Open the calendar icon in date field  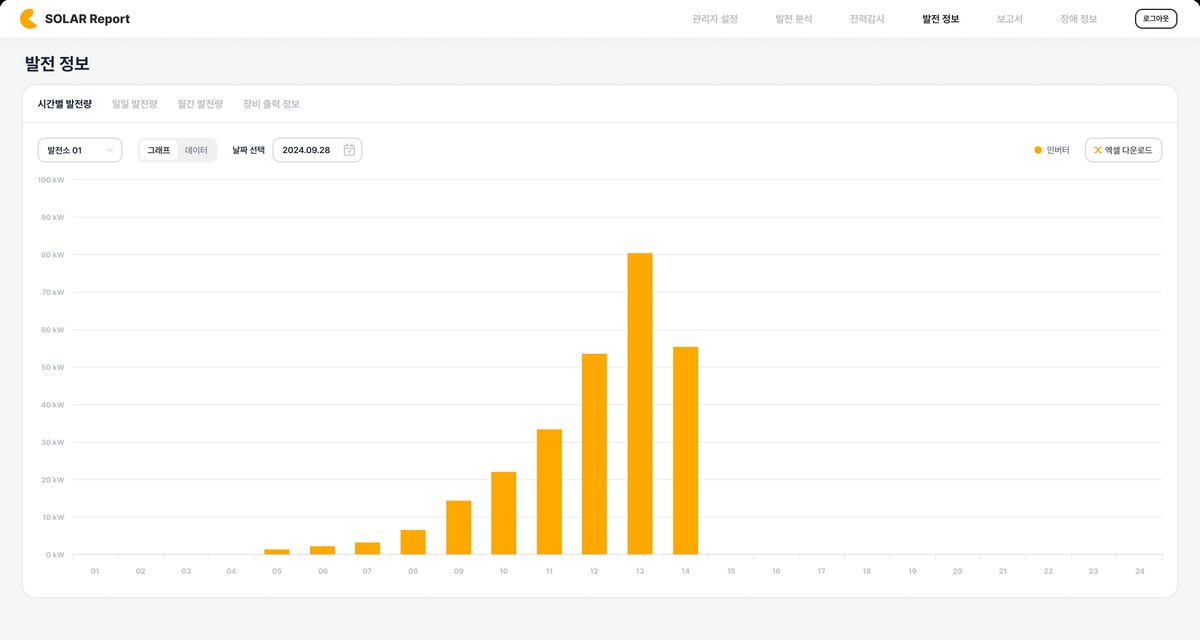(x=349, y=150)
